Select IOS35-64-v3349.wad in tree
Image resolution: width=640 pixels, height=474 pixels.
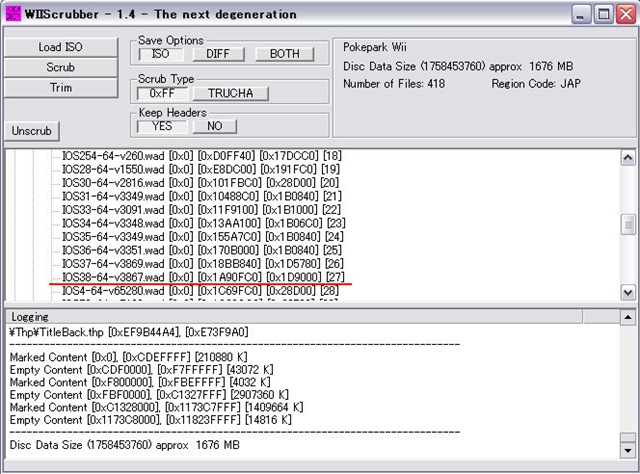tap(203, 237)
